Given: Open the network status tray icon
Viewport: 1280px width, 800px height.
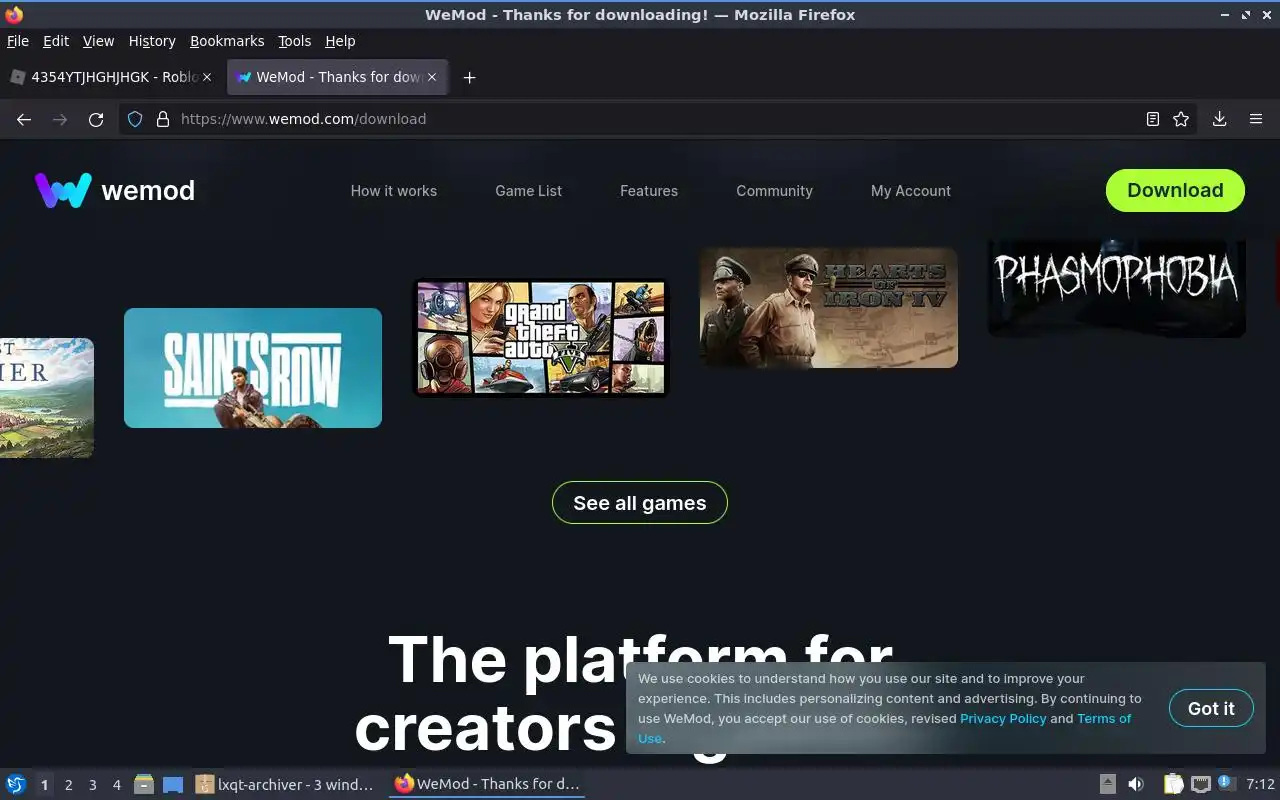Looking at the screenshot, I should coord(1201,784).
